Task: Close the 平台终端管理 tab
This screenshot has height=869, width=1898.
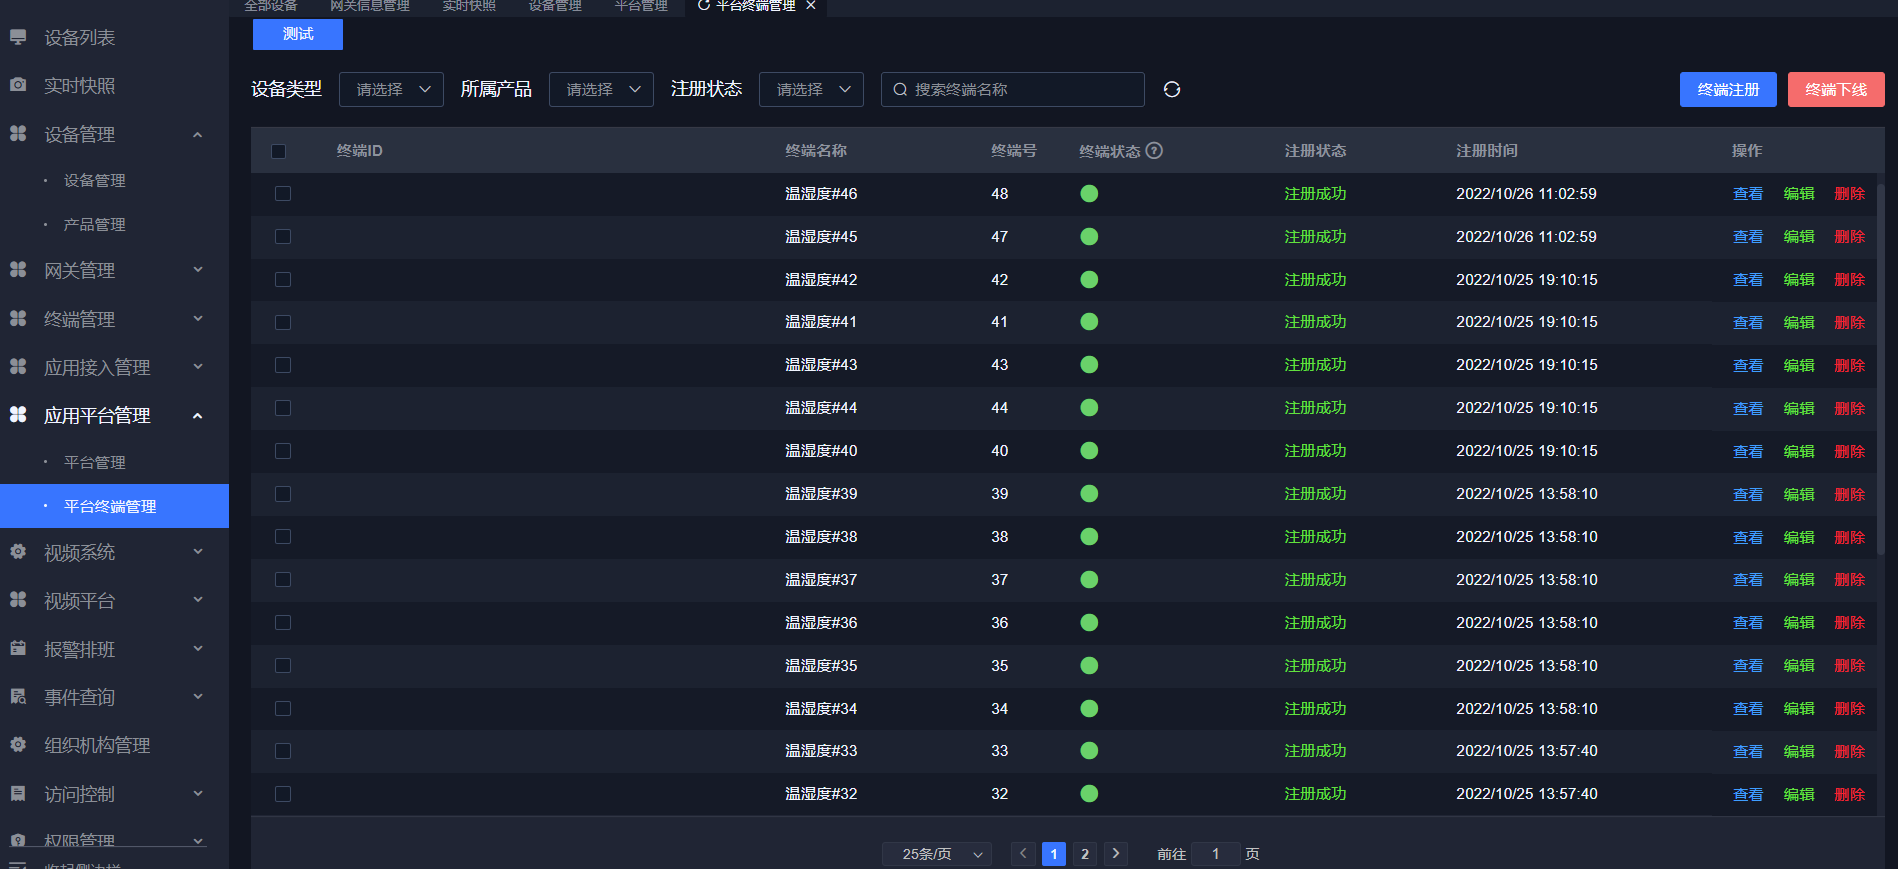Action: point(811,5)
